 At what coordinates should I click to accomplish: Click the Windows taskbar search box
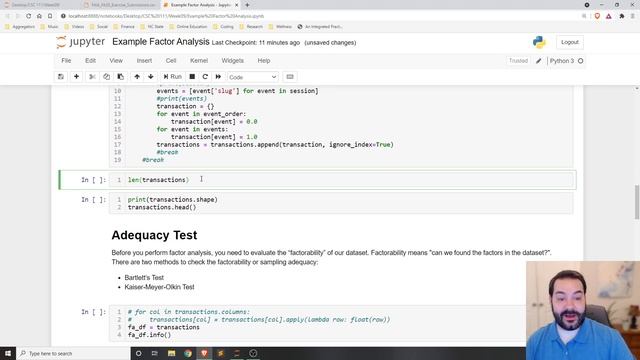(x=73, y=353)
